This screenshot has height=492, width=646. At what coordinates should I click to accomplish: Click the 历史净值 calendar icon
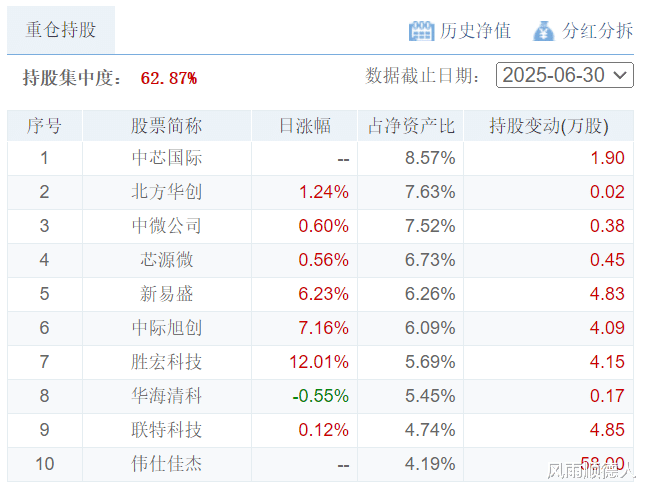421,31
